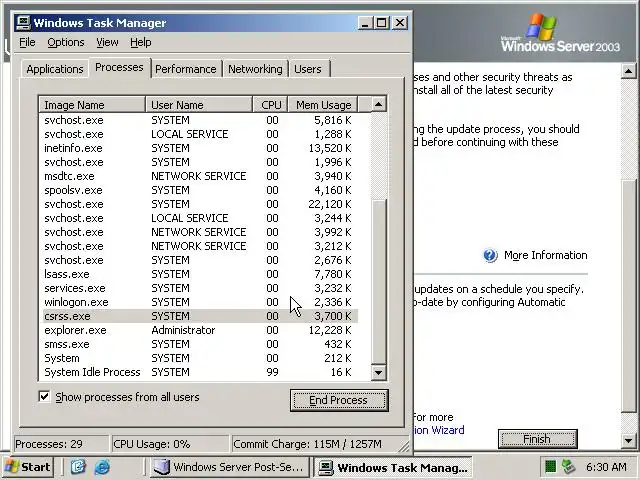
Task: Click the Processes: 29 status entry
Action: tap(61, 444)
